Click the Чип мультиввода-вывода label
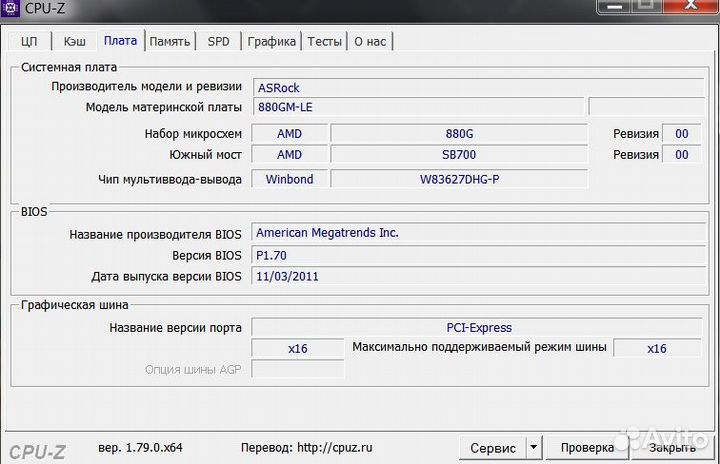The image size is (720, 464). 170,179
